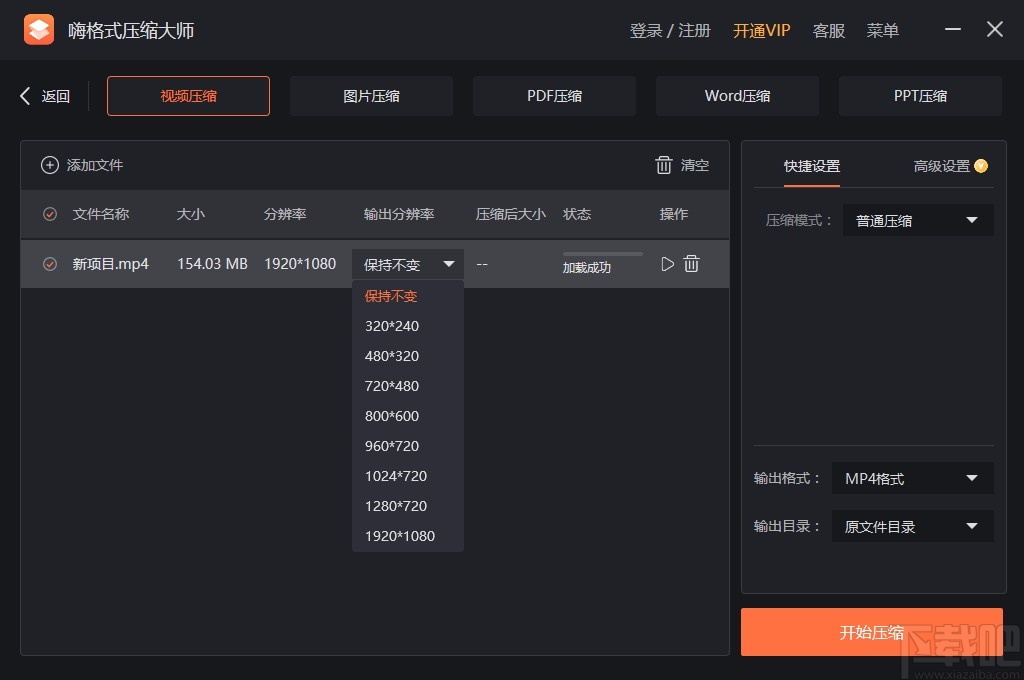Click the 清空 trash icon to clear list
1024x680 pixels.
[664, 165]
